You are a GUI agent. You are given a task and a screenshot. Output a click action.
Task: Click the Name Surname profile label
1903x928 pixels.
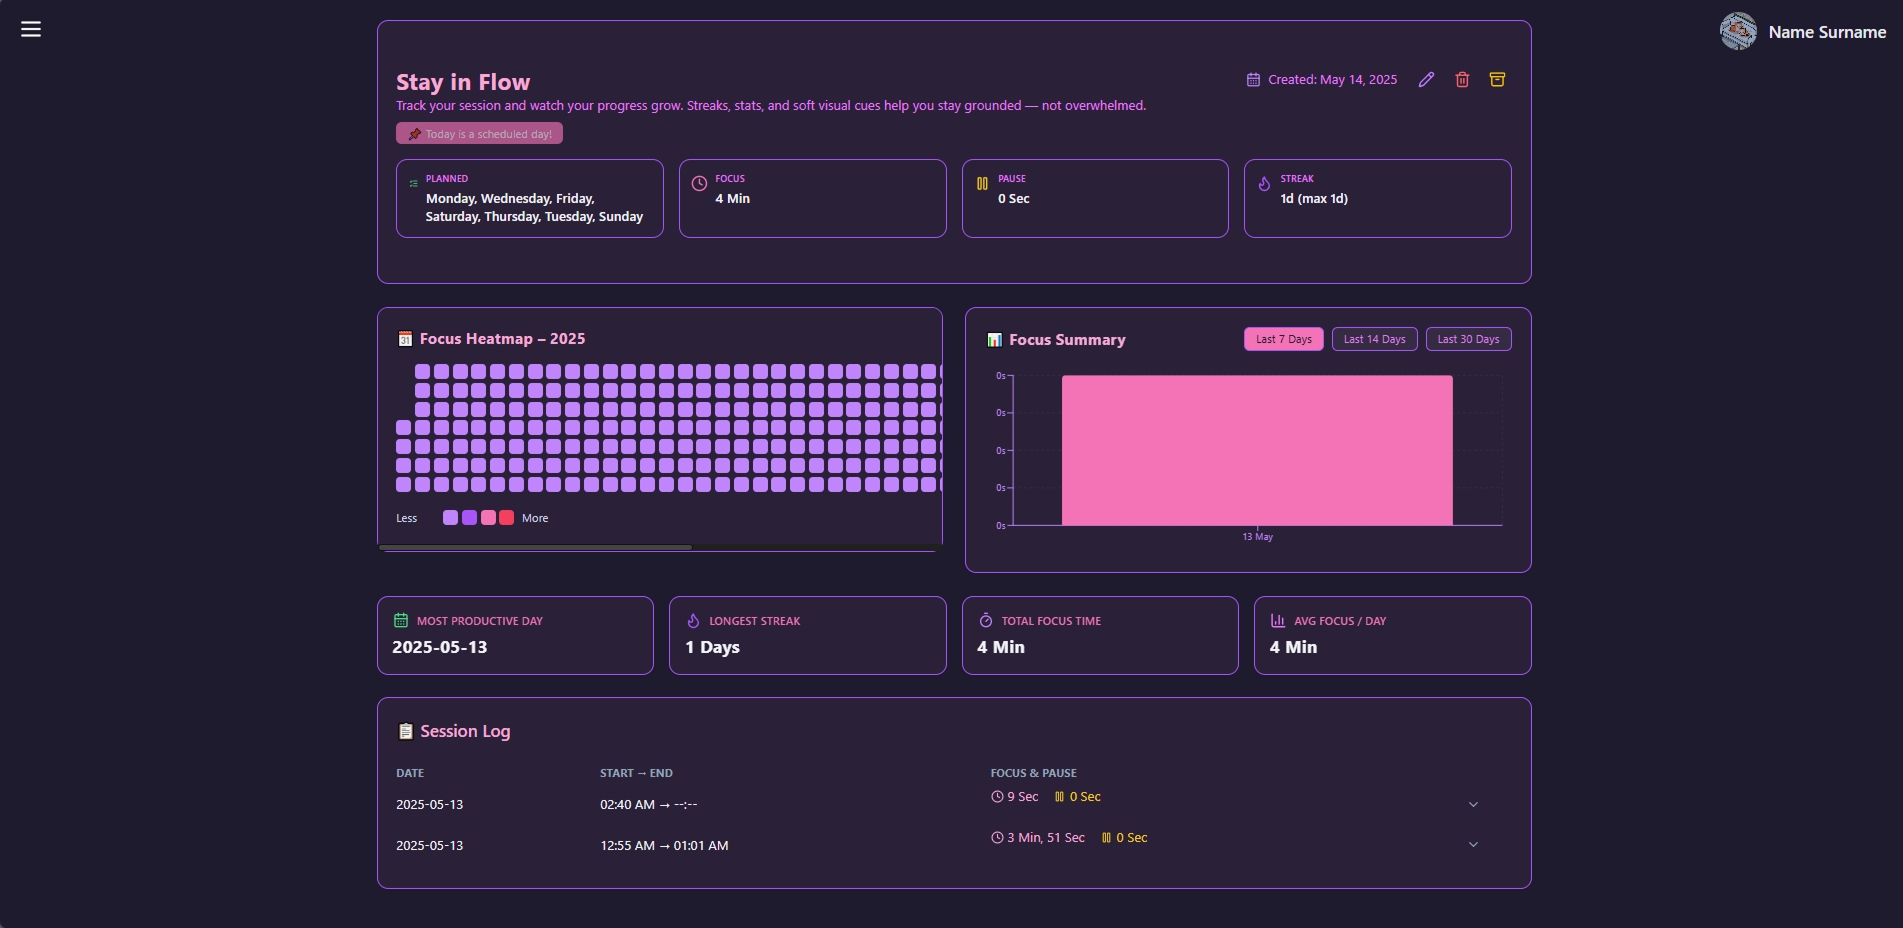tap(1826, 32)
